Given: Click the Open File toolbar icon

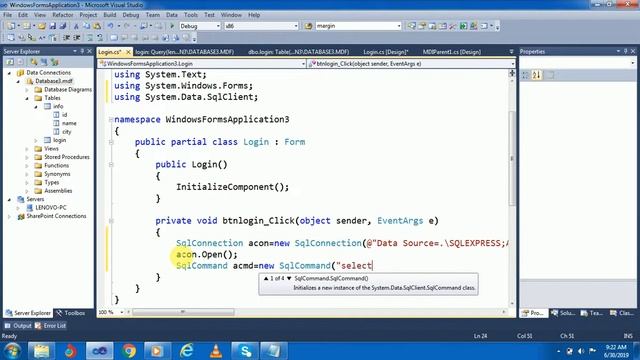Looking at the screenshot, I should tap(42, 26).
